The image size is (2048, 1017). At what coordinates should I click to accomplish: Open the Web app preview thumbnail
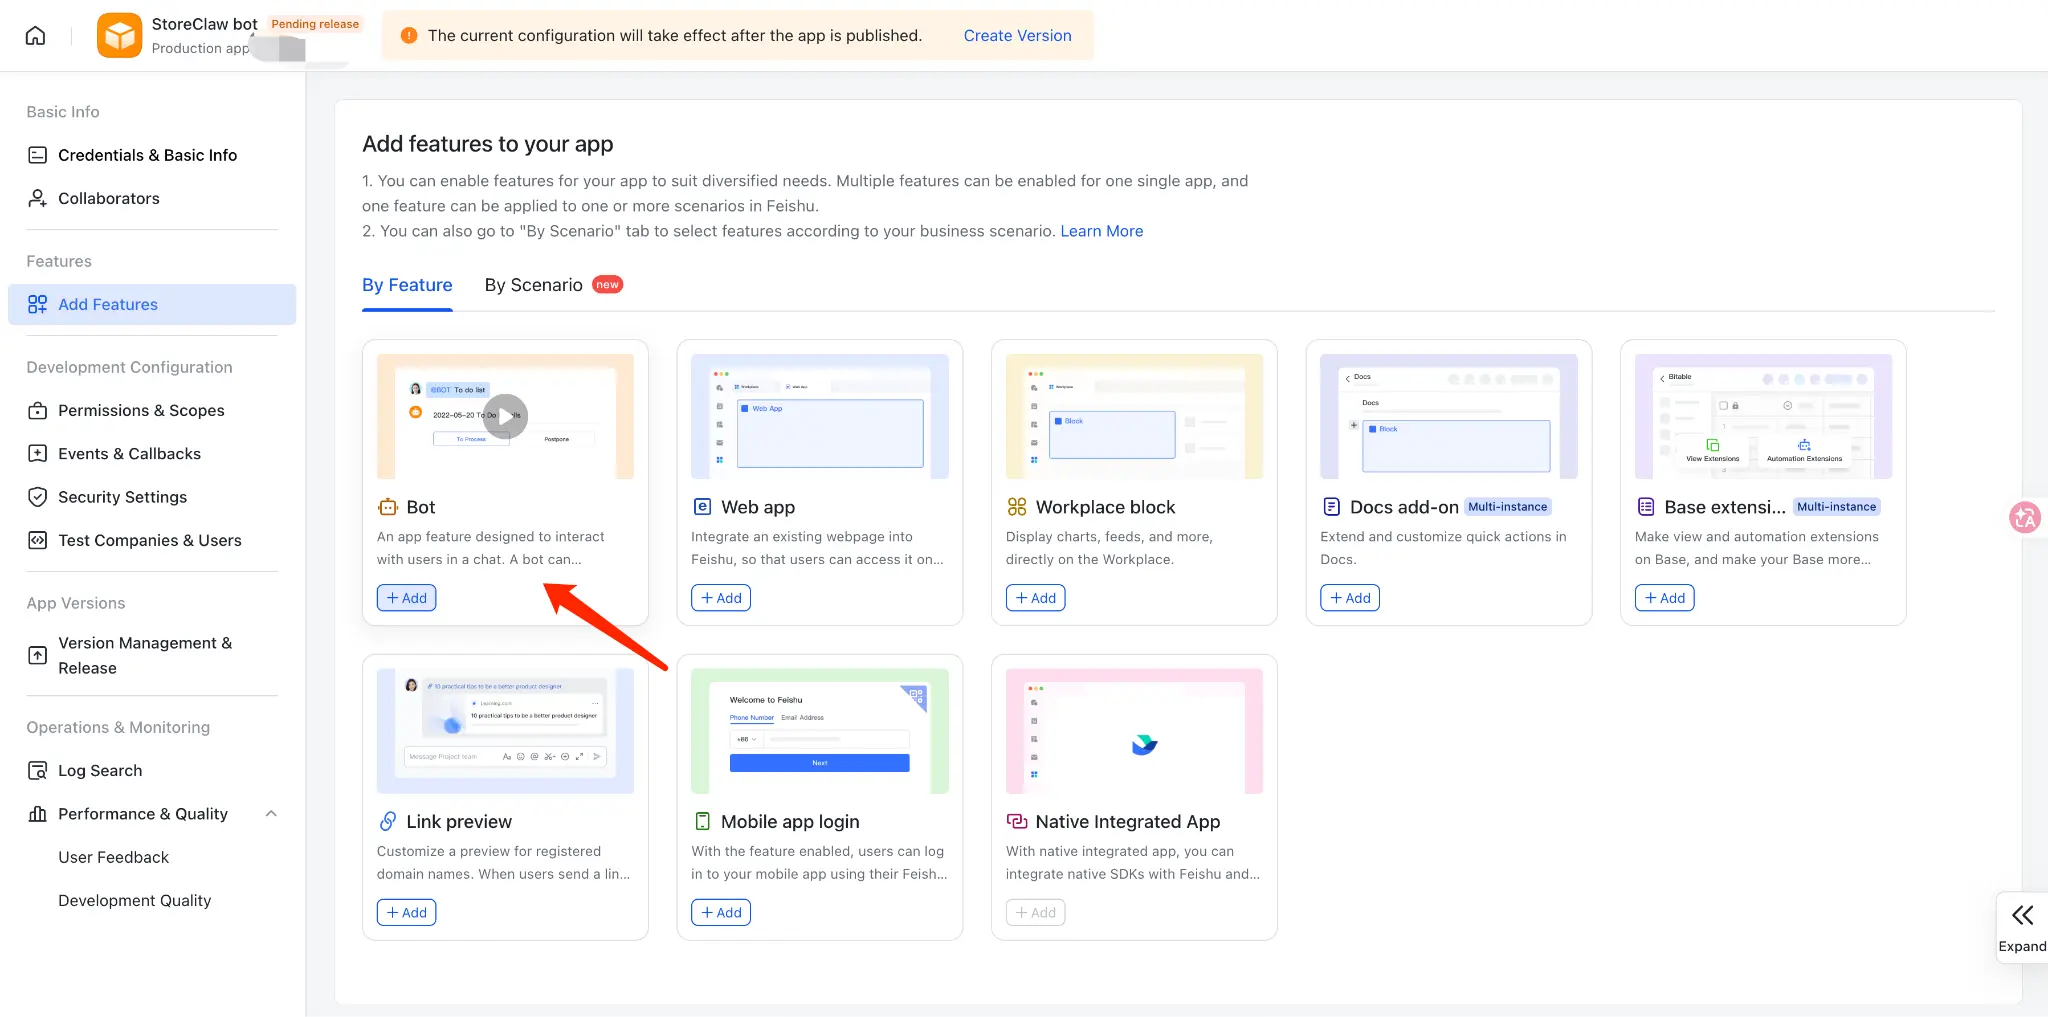(x=820, y=416)
